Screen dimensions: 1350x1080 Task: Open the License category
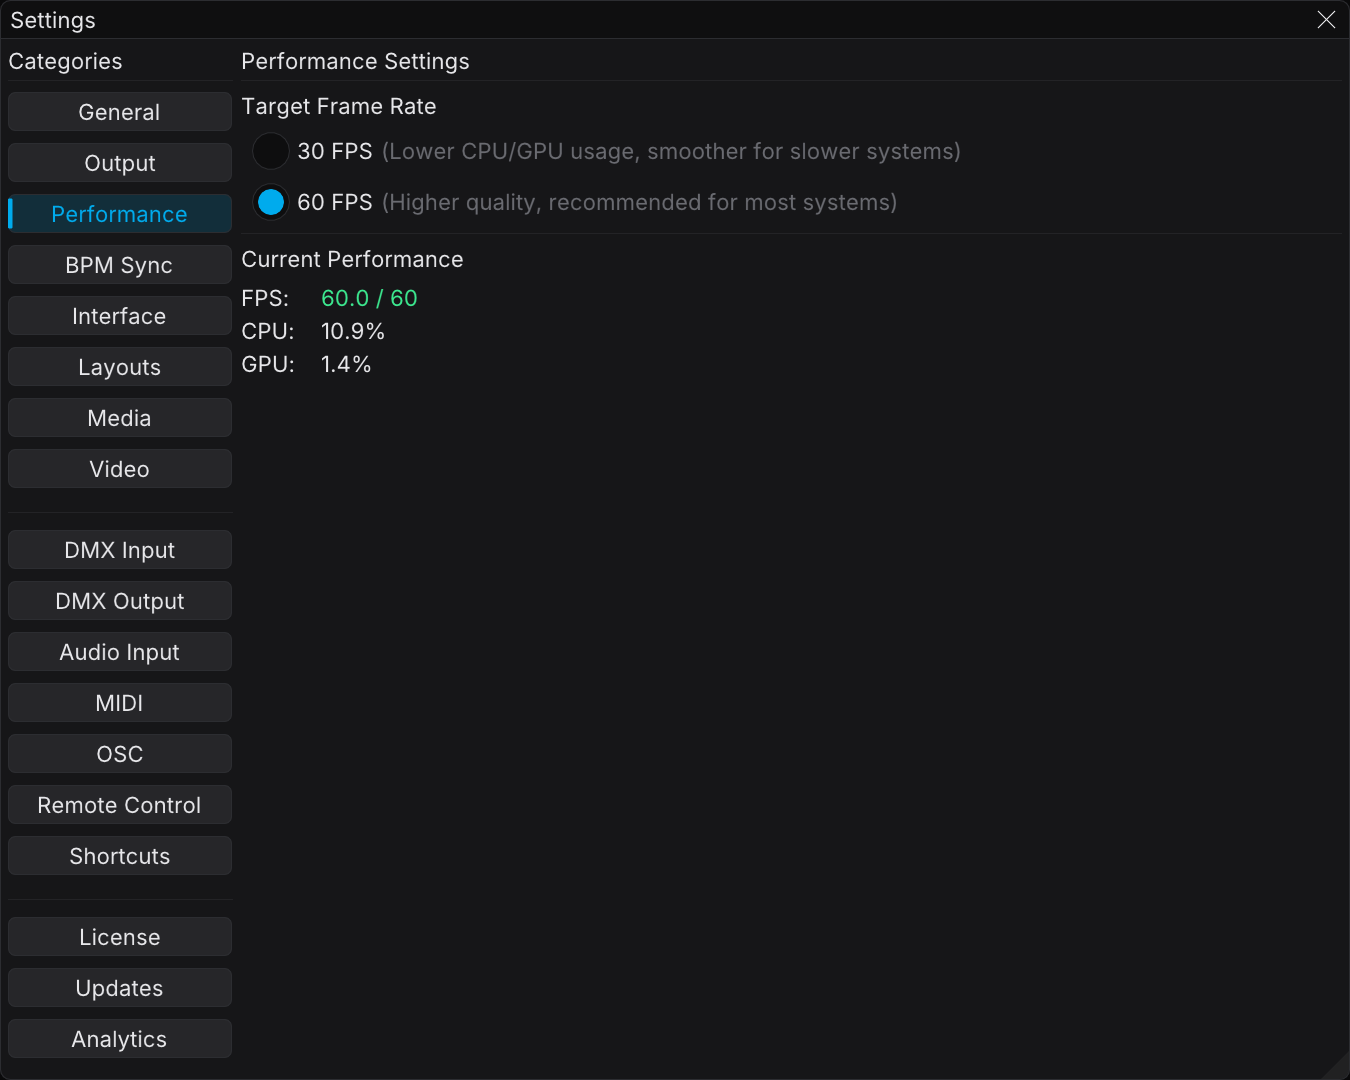(x=120, y=937)
